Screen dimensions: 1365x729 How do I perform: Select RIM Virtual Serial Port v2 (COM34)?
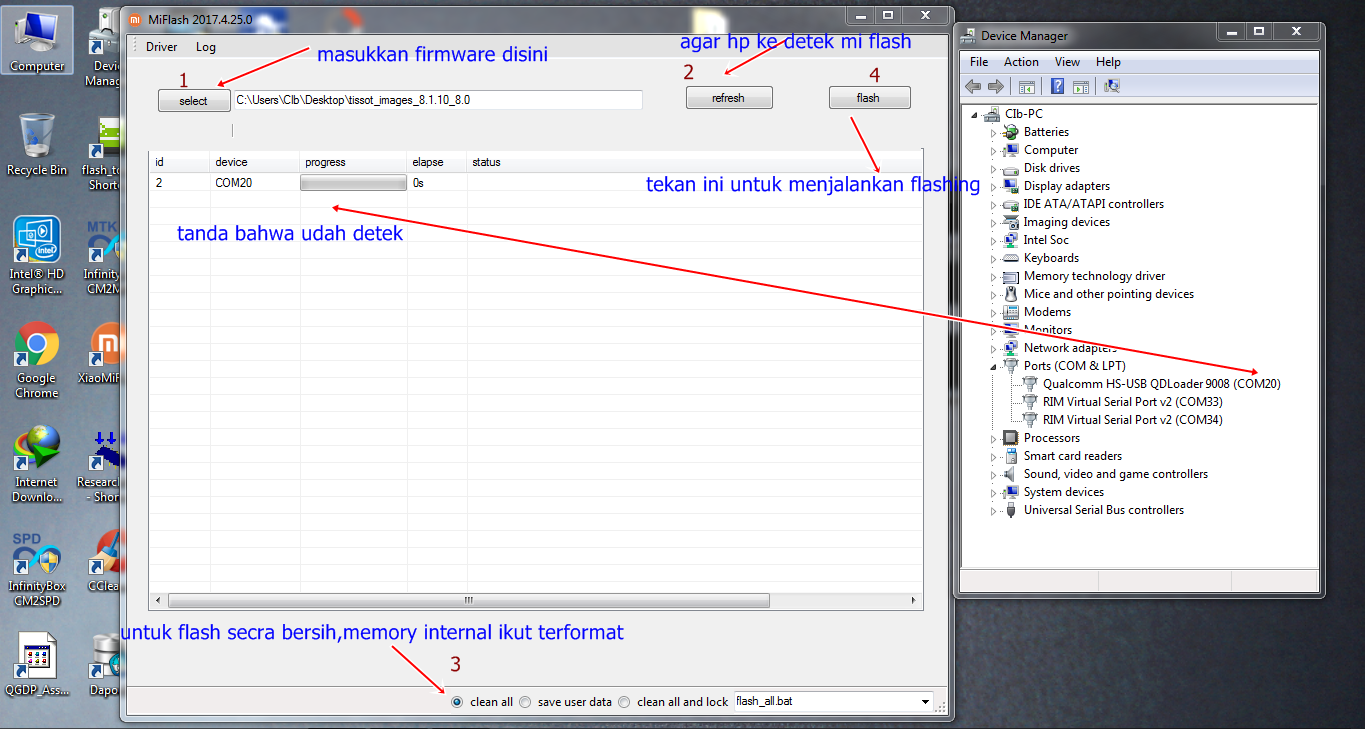coord(1132,420)
